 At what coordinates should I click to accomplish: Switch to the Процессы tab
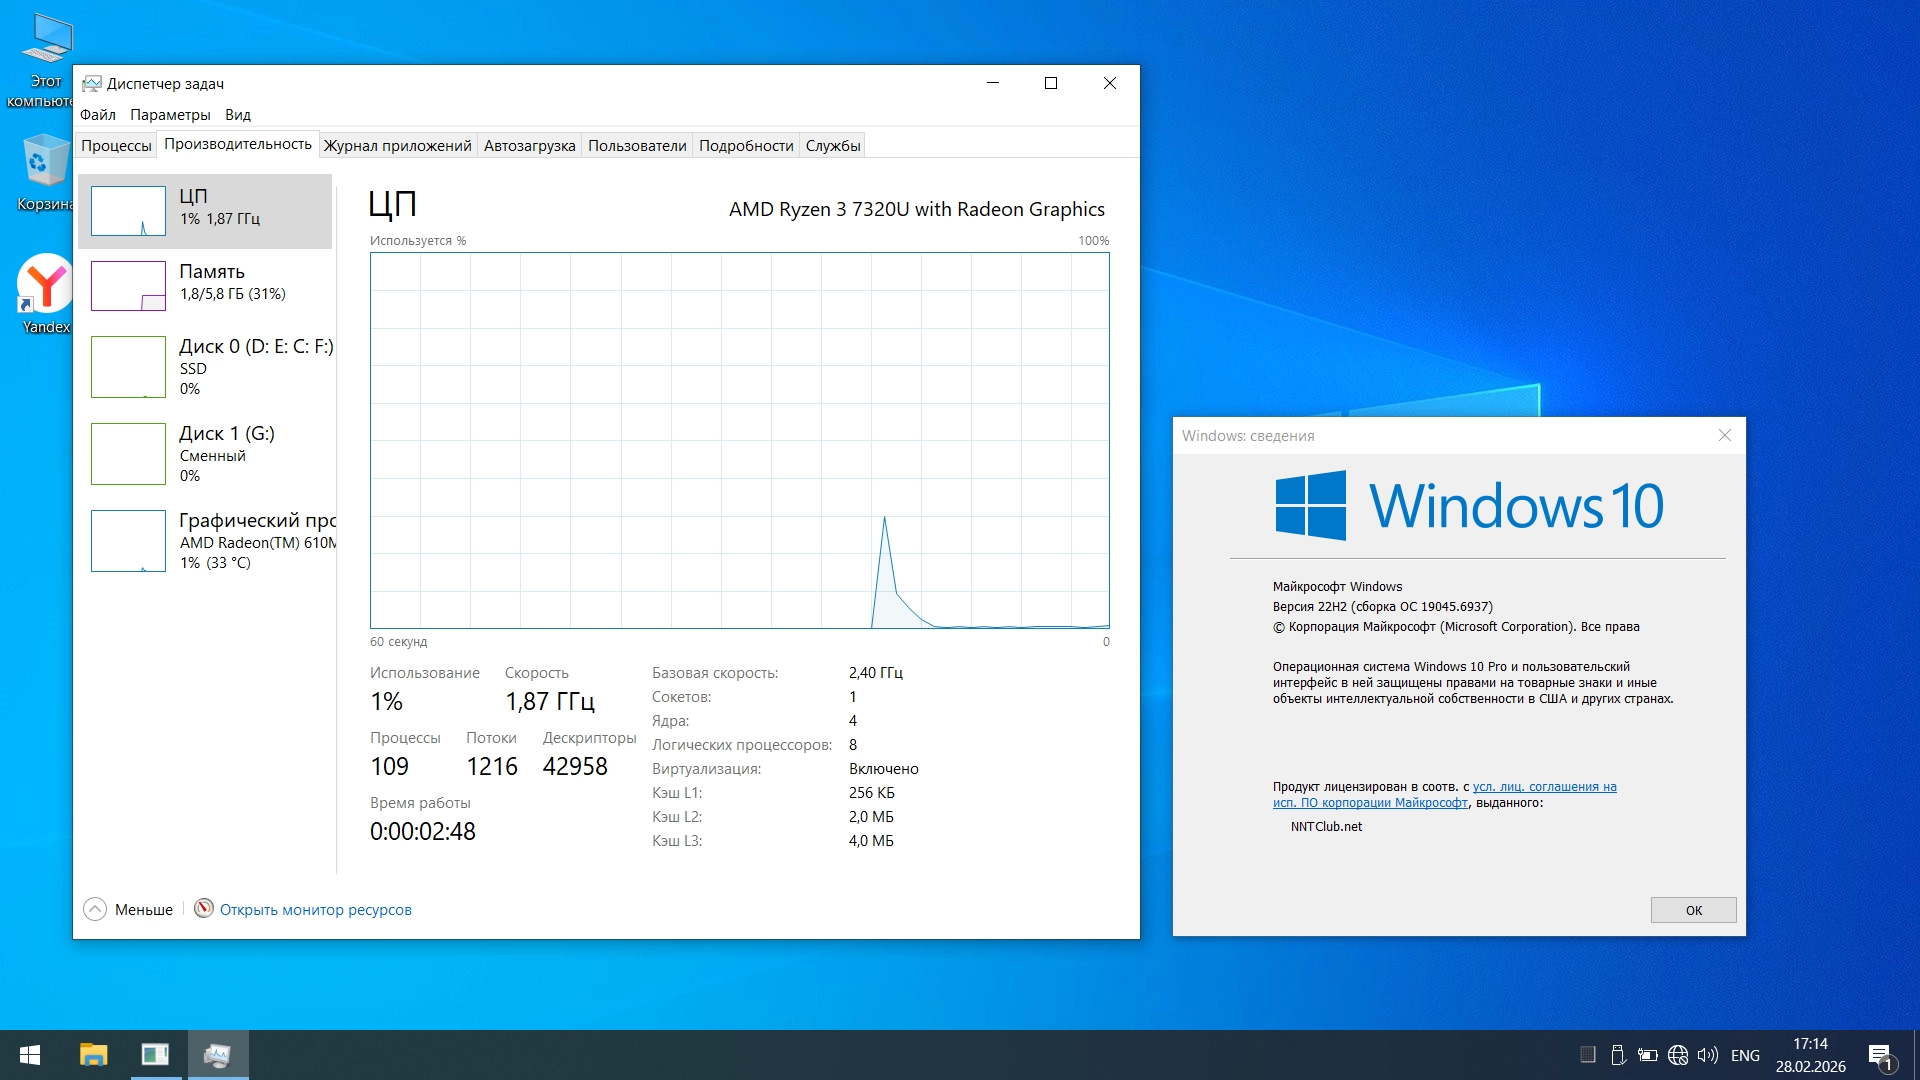[116, 146]
